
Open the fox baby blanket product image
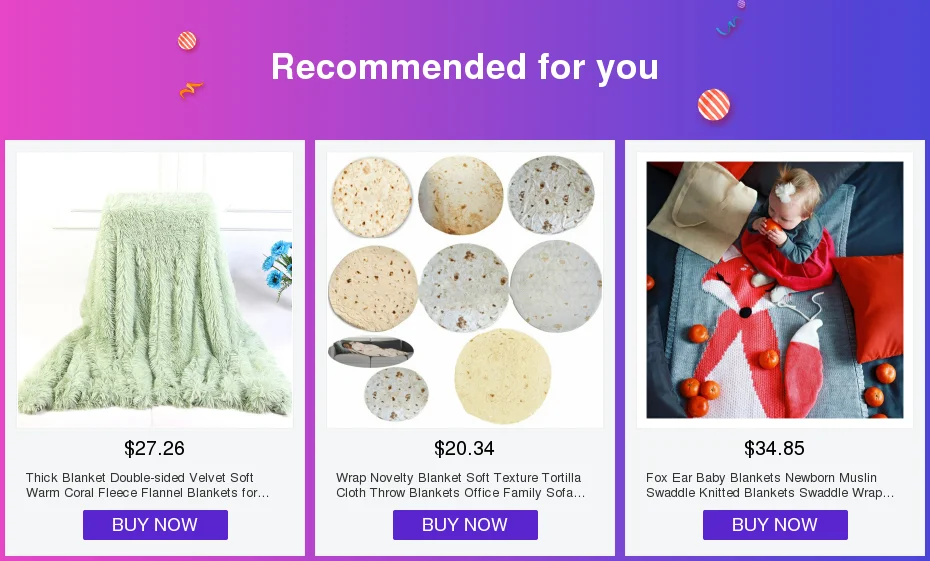coord(775,289)
